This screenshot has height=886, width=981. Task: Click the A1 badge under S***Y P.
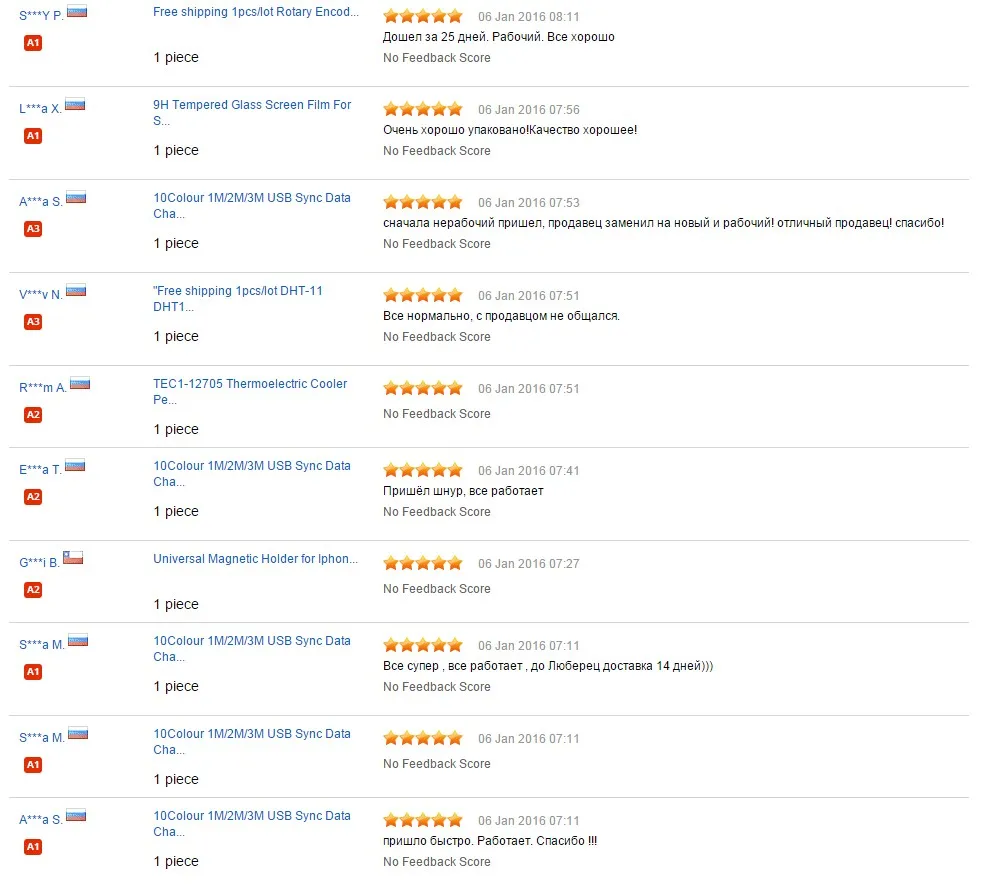[33, 43]
